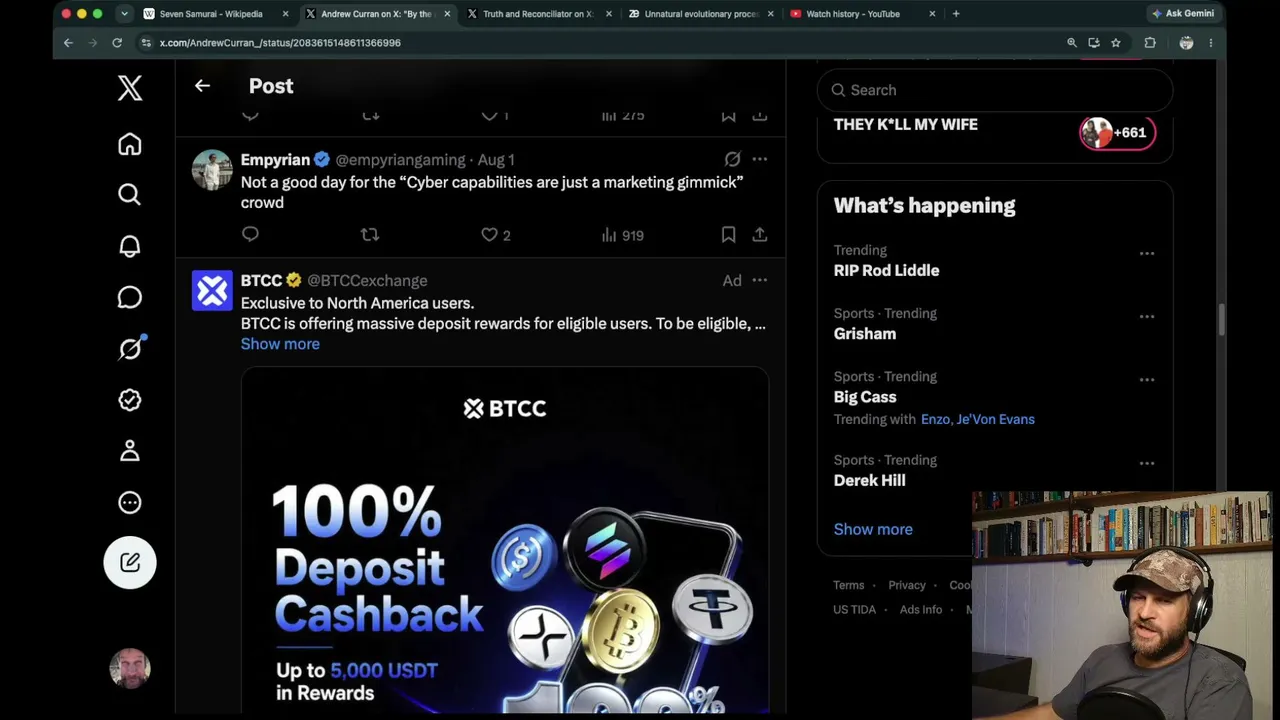
Task: Open the Enzo, Je'Von Evans link
Action: pos(978,419)
